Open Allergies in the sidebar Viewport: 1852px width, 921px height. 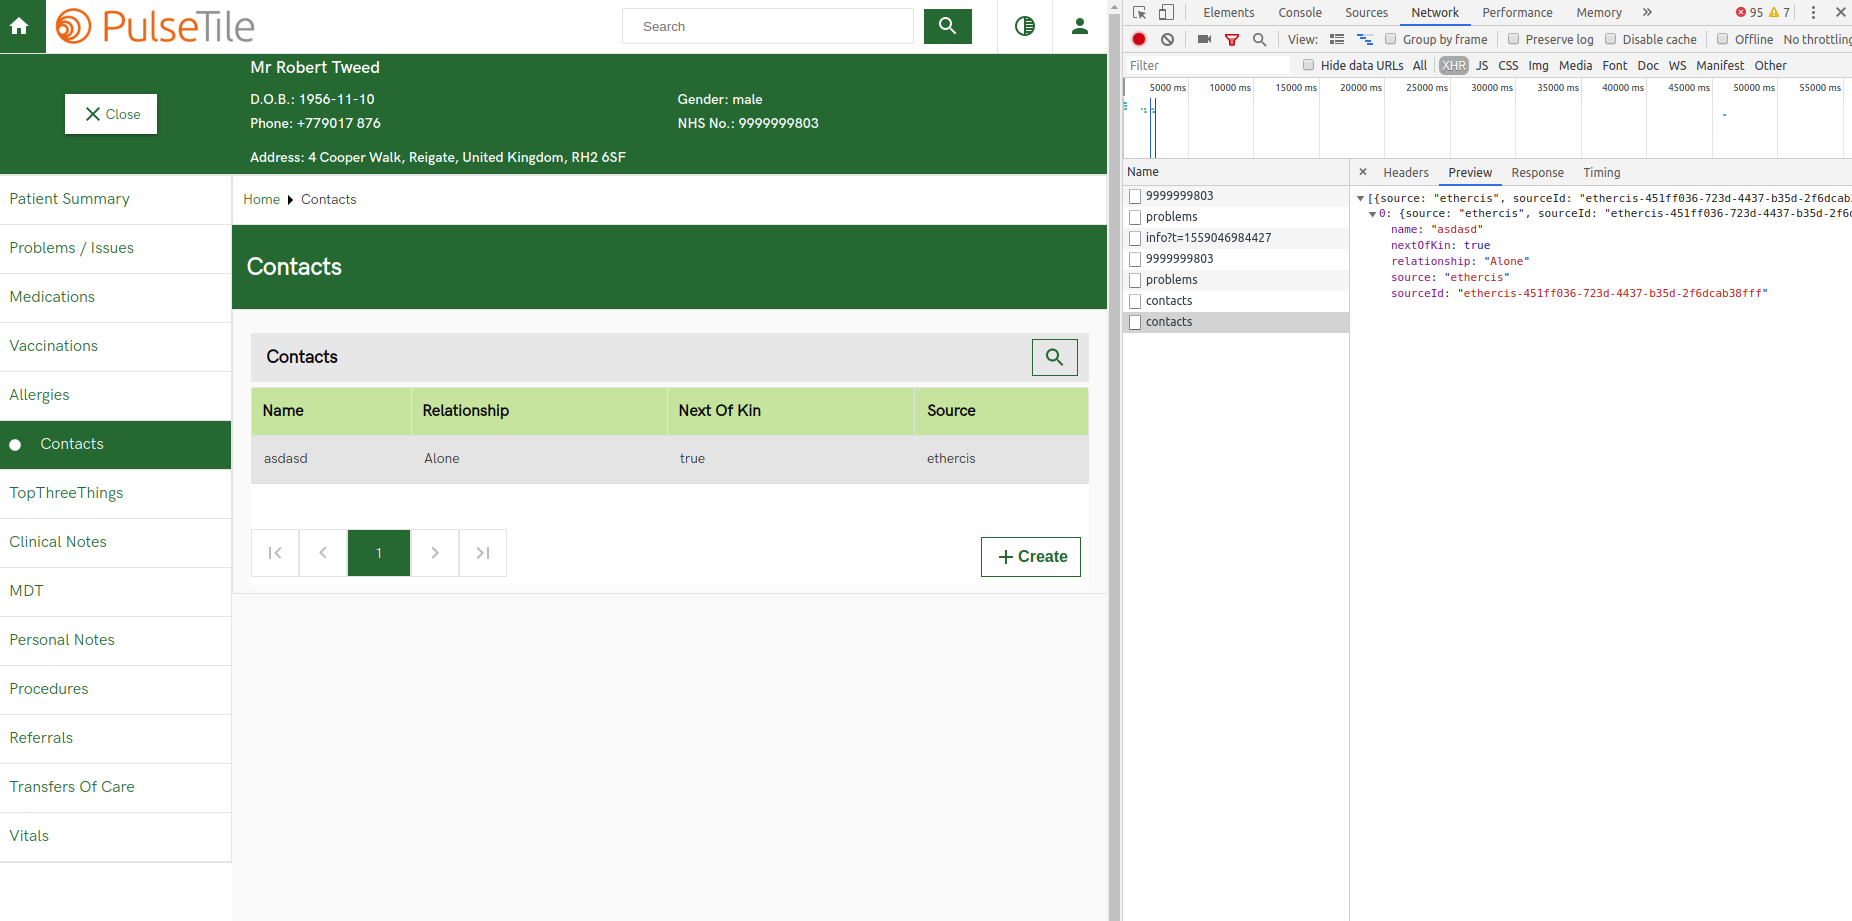tap(116, 395)
